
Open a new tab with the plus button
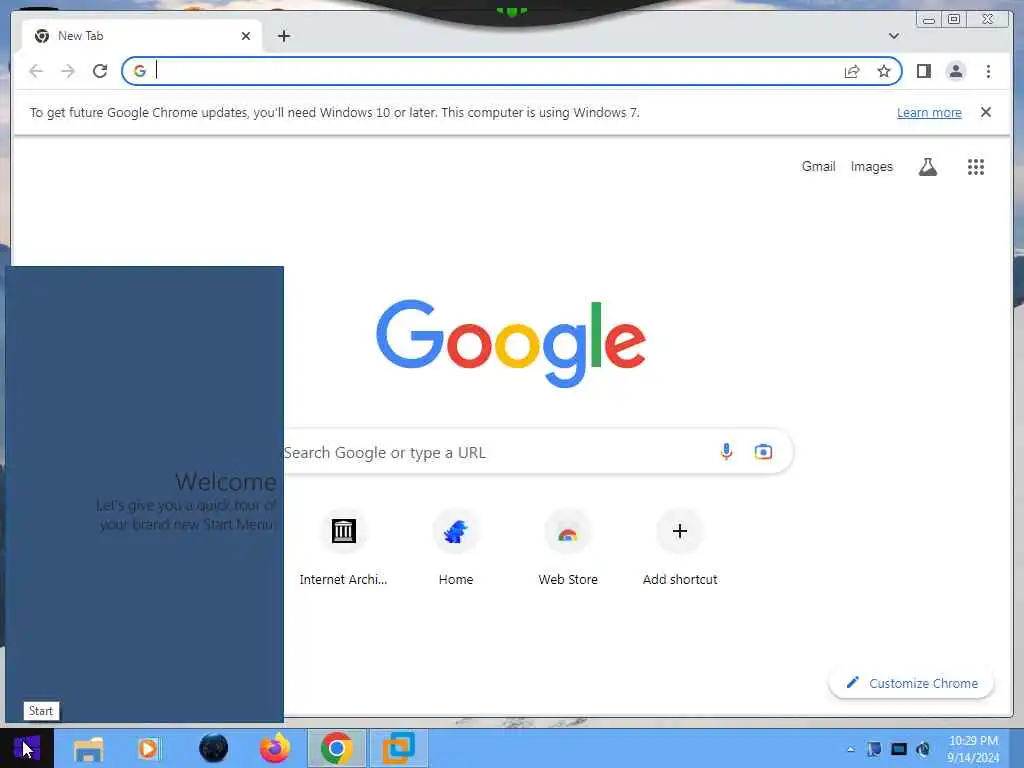tap(283, 36)
